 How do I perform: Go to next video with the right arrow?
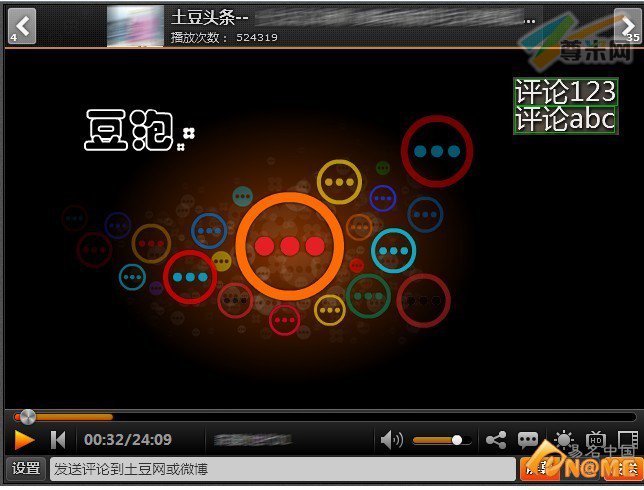[627, 26]
